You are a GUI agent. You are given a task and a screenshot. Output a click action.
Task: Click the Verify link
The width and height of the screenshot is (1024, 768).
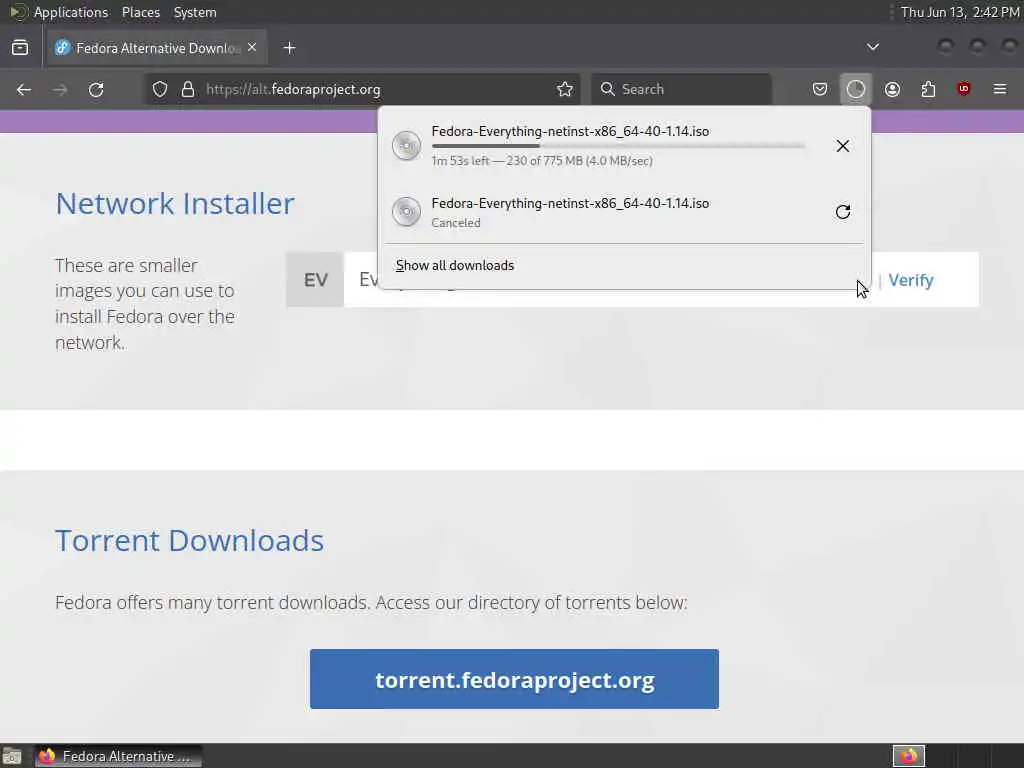coord(911,280)
